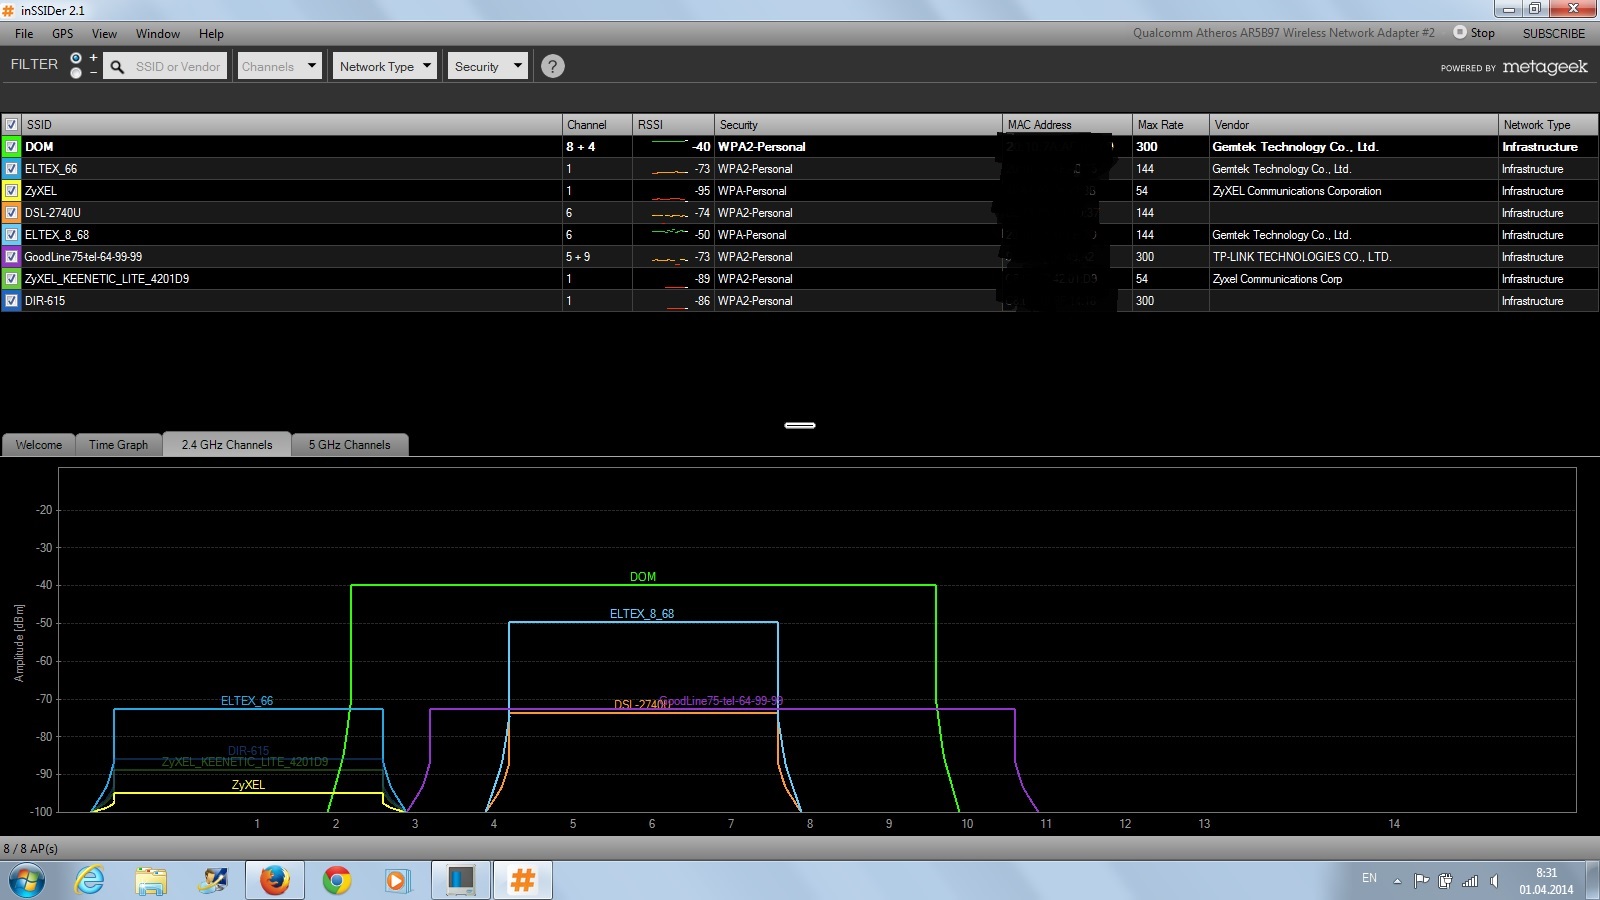Sort by RSSI column header

coord(673,125)
